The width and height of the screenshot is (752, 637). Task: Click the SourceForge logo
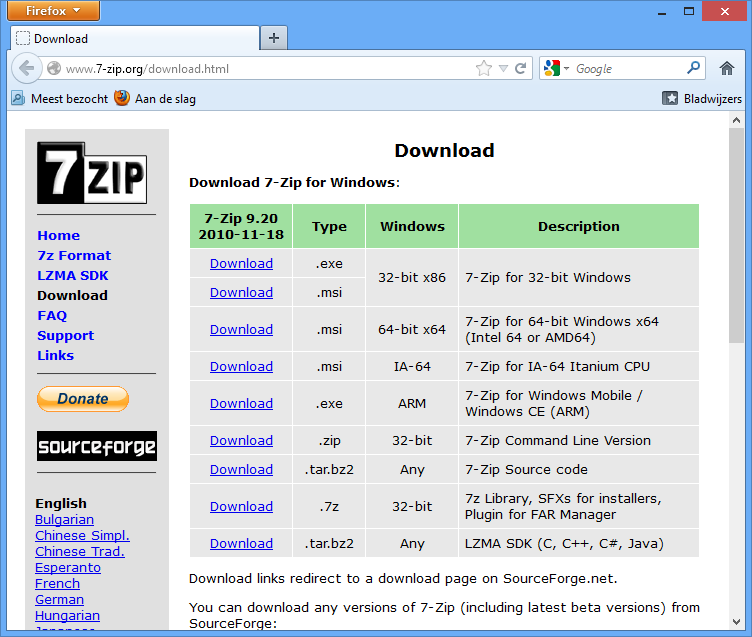[x=97, y=446]
